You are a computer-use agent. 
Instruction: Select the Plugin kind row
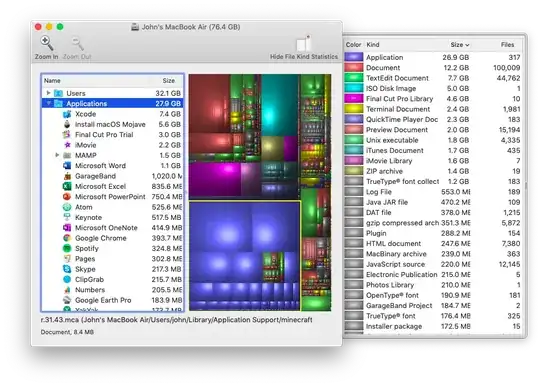point(433,233)
